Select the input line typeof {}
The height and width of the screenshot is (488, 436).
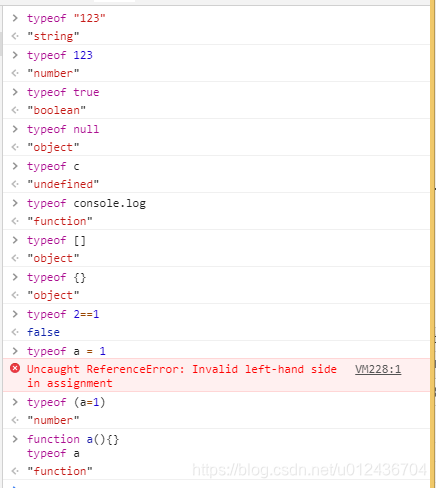(56, 277)
